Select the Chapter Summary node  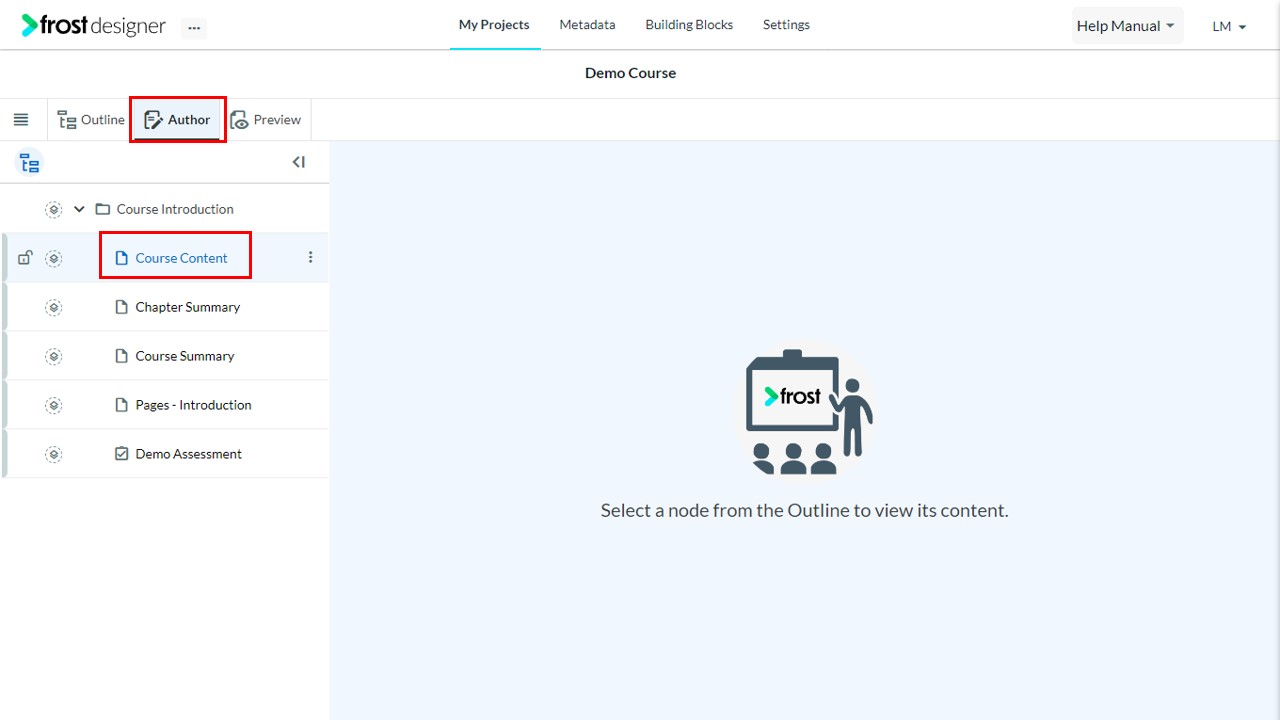click(188, 307)
